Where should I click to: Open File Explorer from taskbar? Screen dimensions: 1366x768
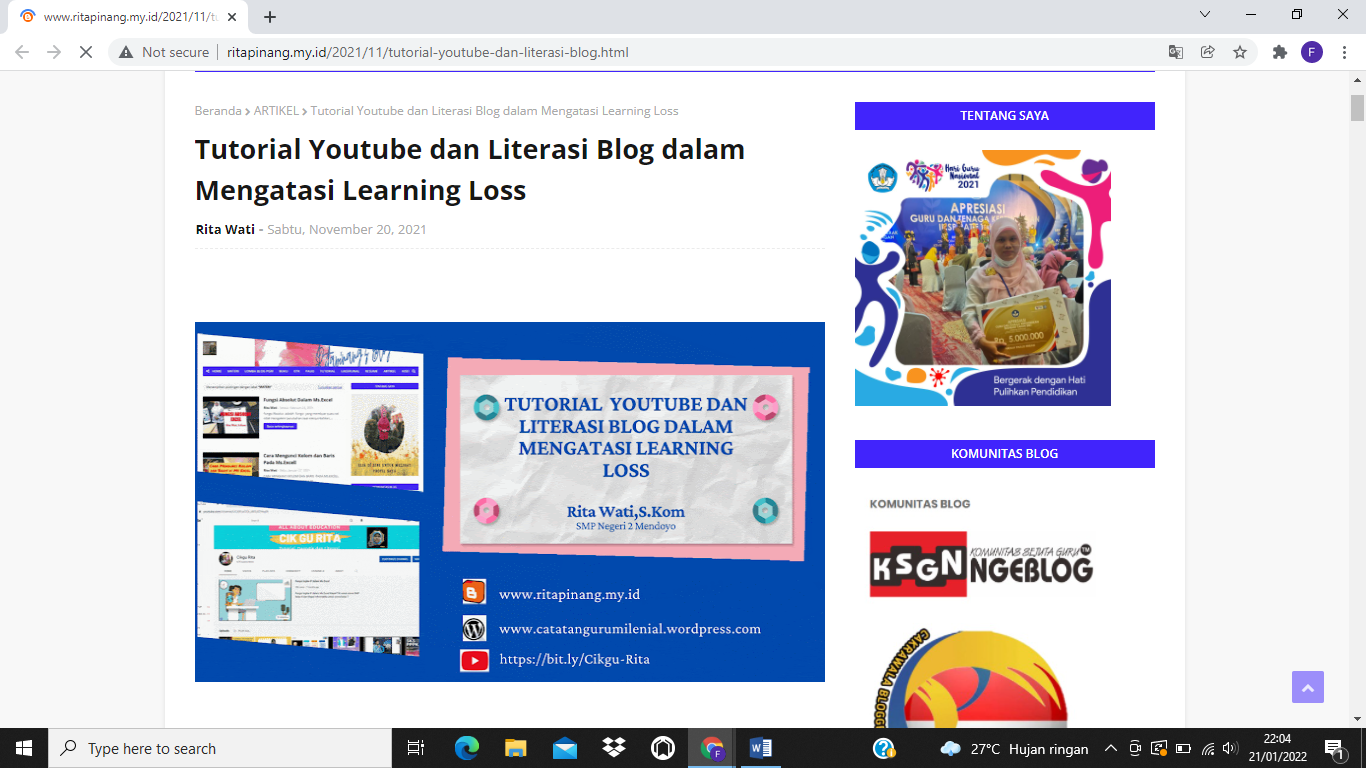click(x=515, y=748)
